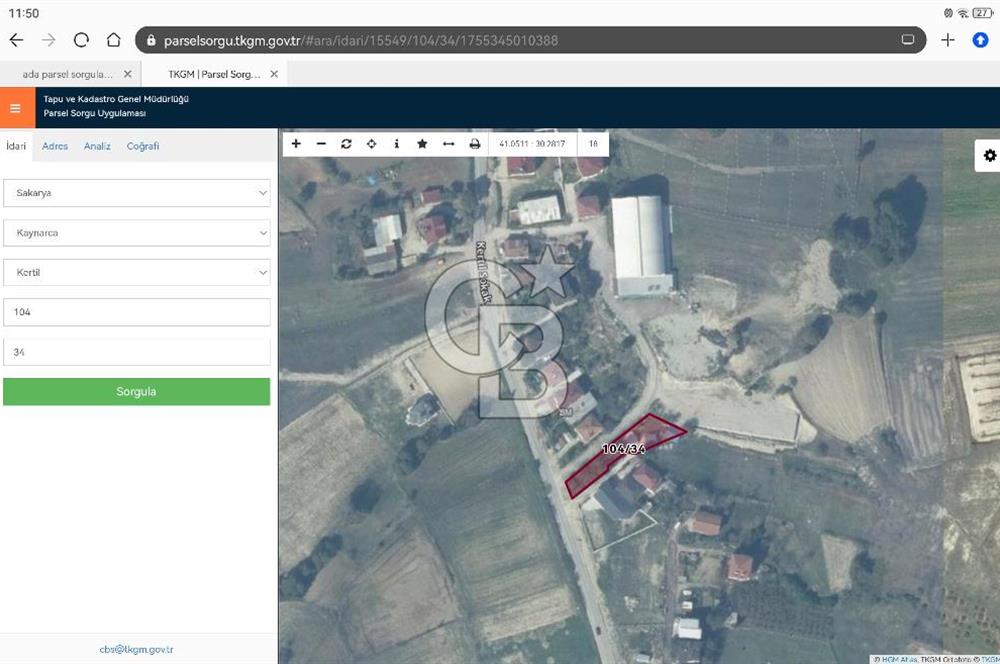Close the 'TKGM | Parsel Sorg' tab

pyautogui.click(x=274, y=74)
